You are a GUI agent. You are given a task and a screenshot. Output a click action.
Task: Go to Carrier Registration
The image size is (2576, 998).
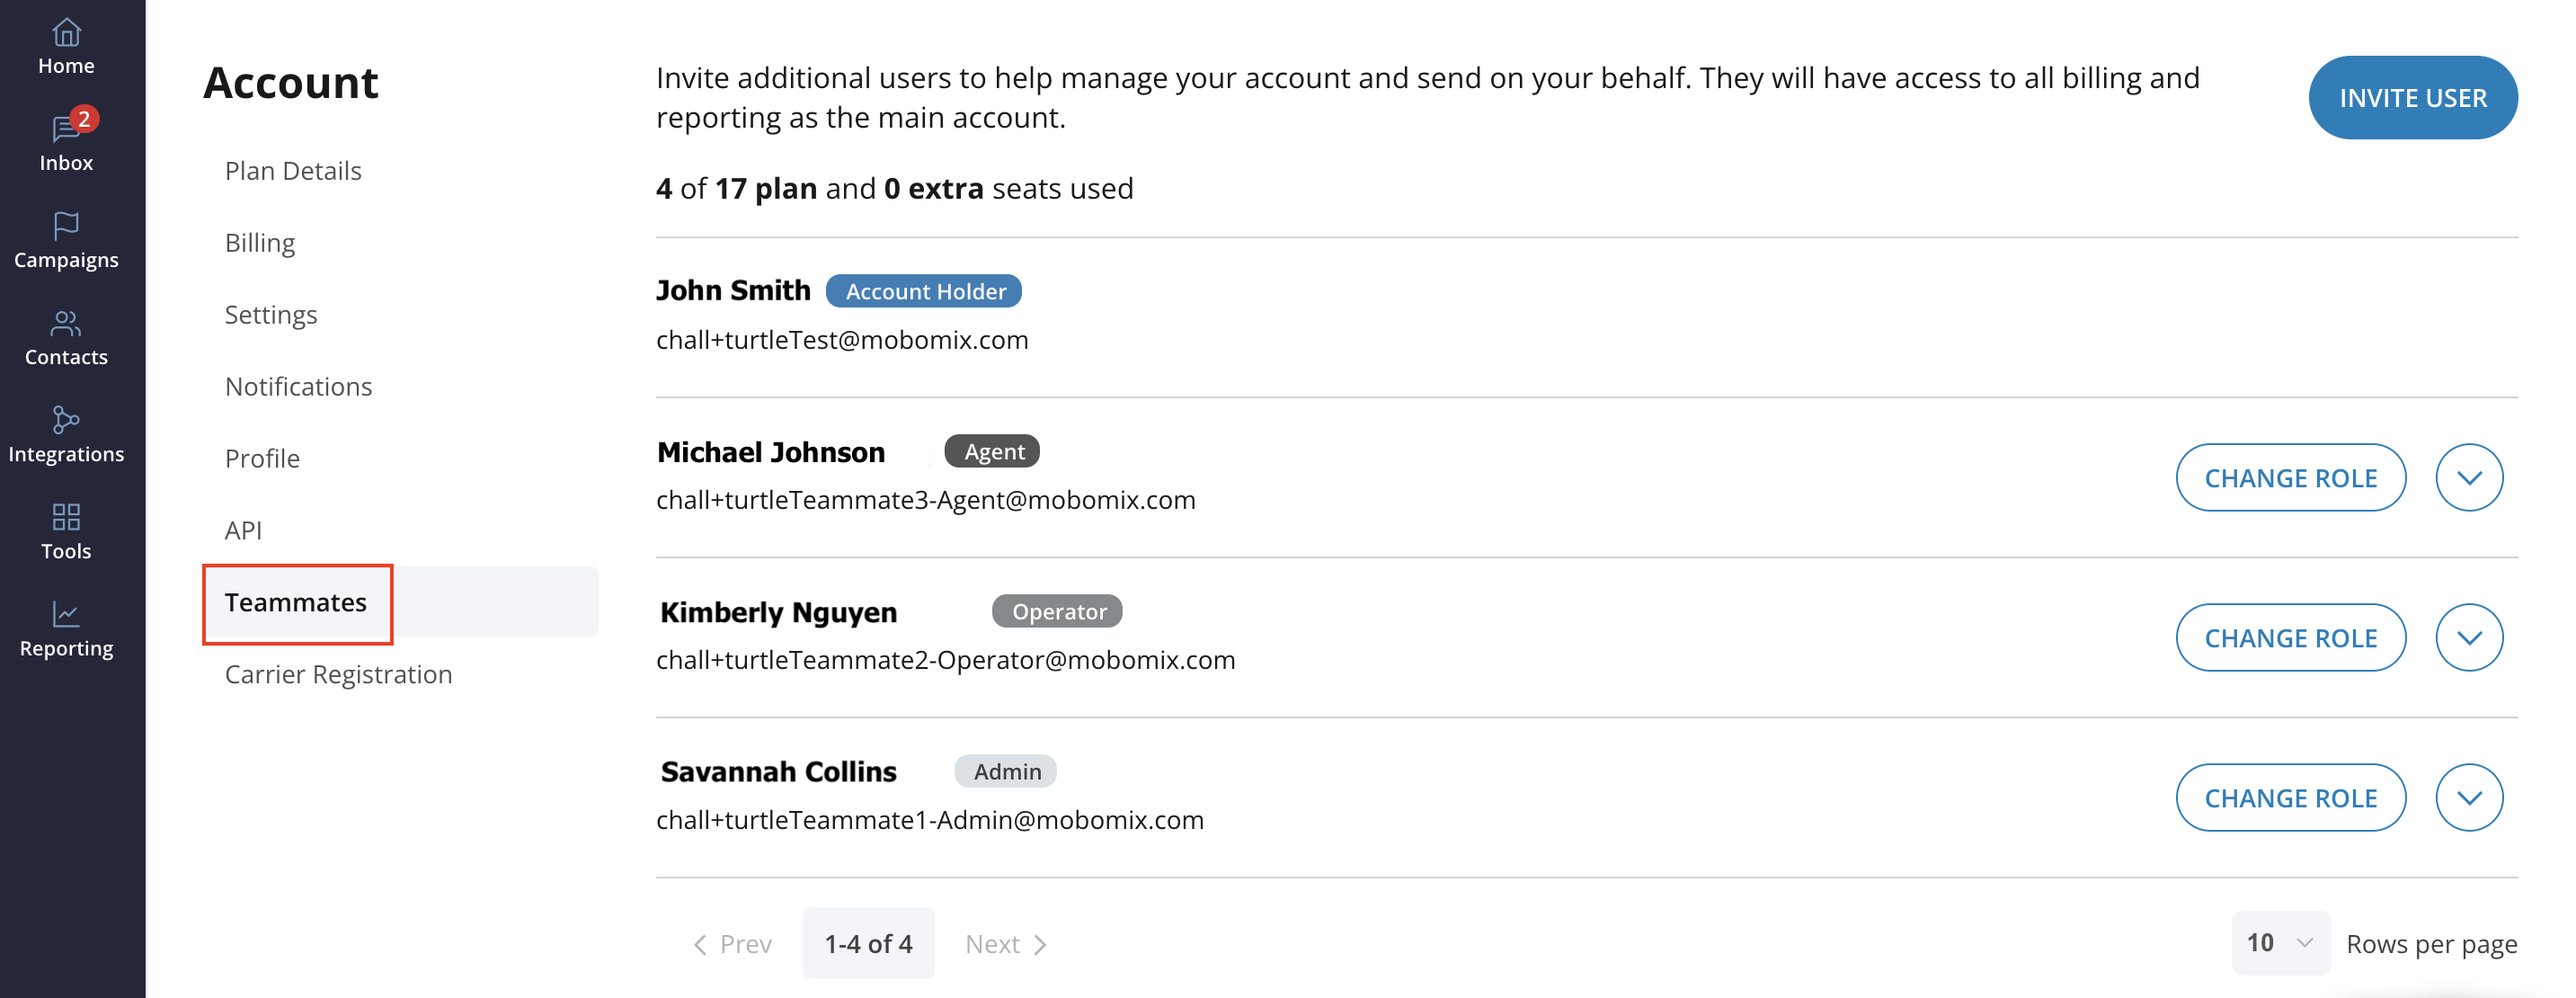(x=338, y=673)
